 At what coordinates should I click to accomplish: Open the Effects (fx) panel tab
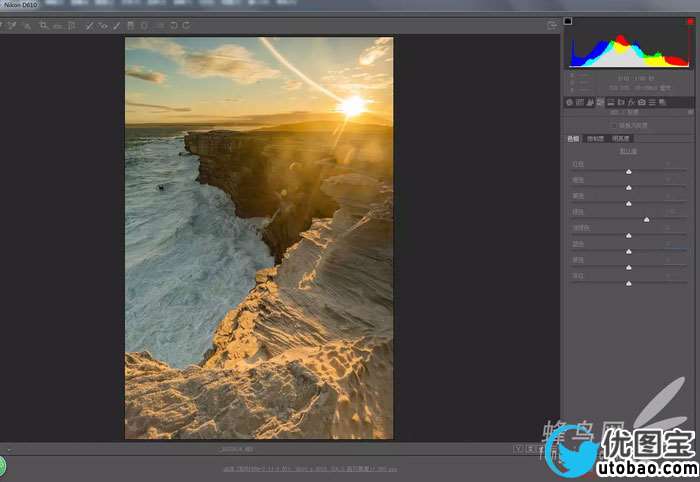click(631, 102)
